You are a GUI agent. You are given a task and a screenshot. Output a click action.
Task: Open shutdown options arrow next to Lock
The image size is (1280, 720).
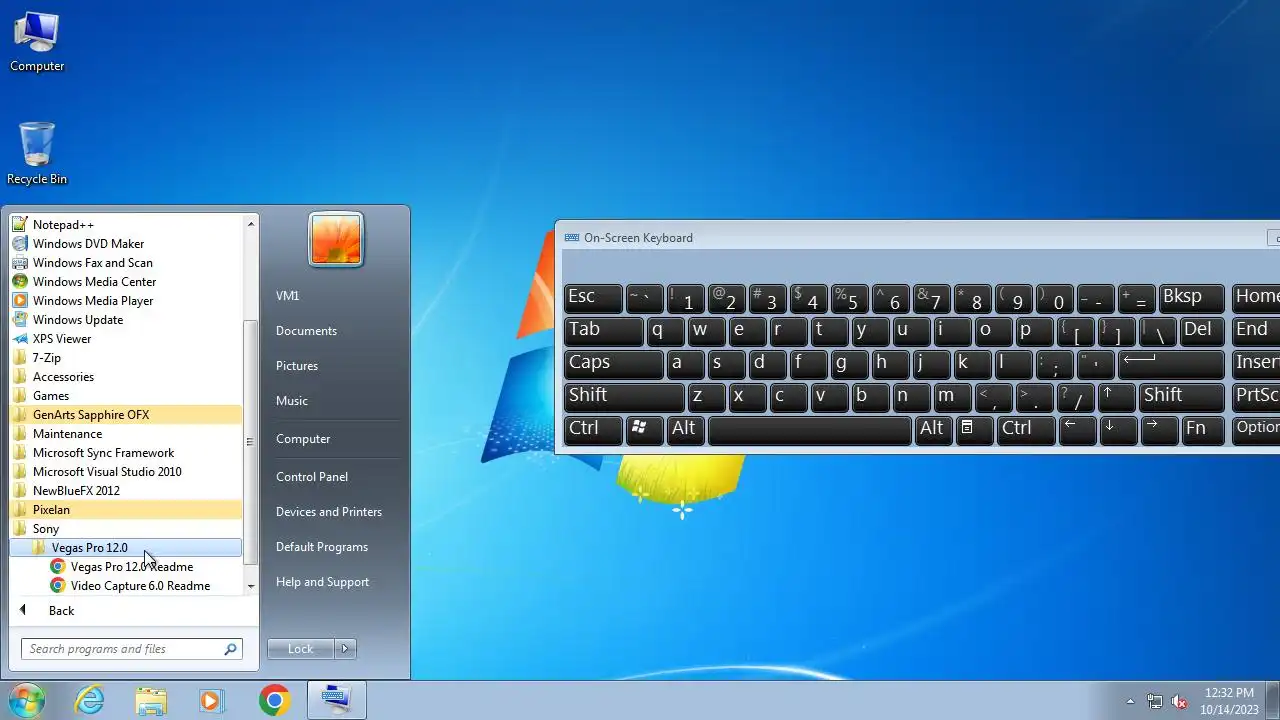click(x=345, y=649)
